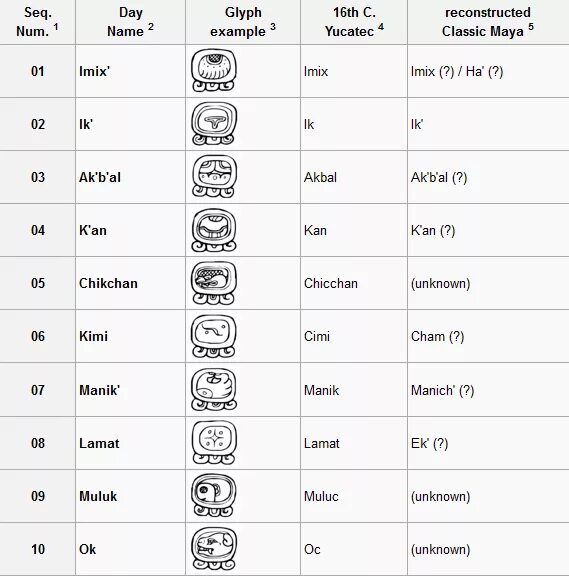Follow footnote 1 beside Seq. Num.
569x576 pixels.
coord(56,27)
